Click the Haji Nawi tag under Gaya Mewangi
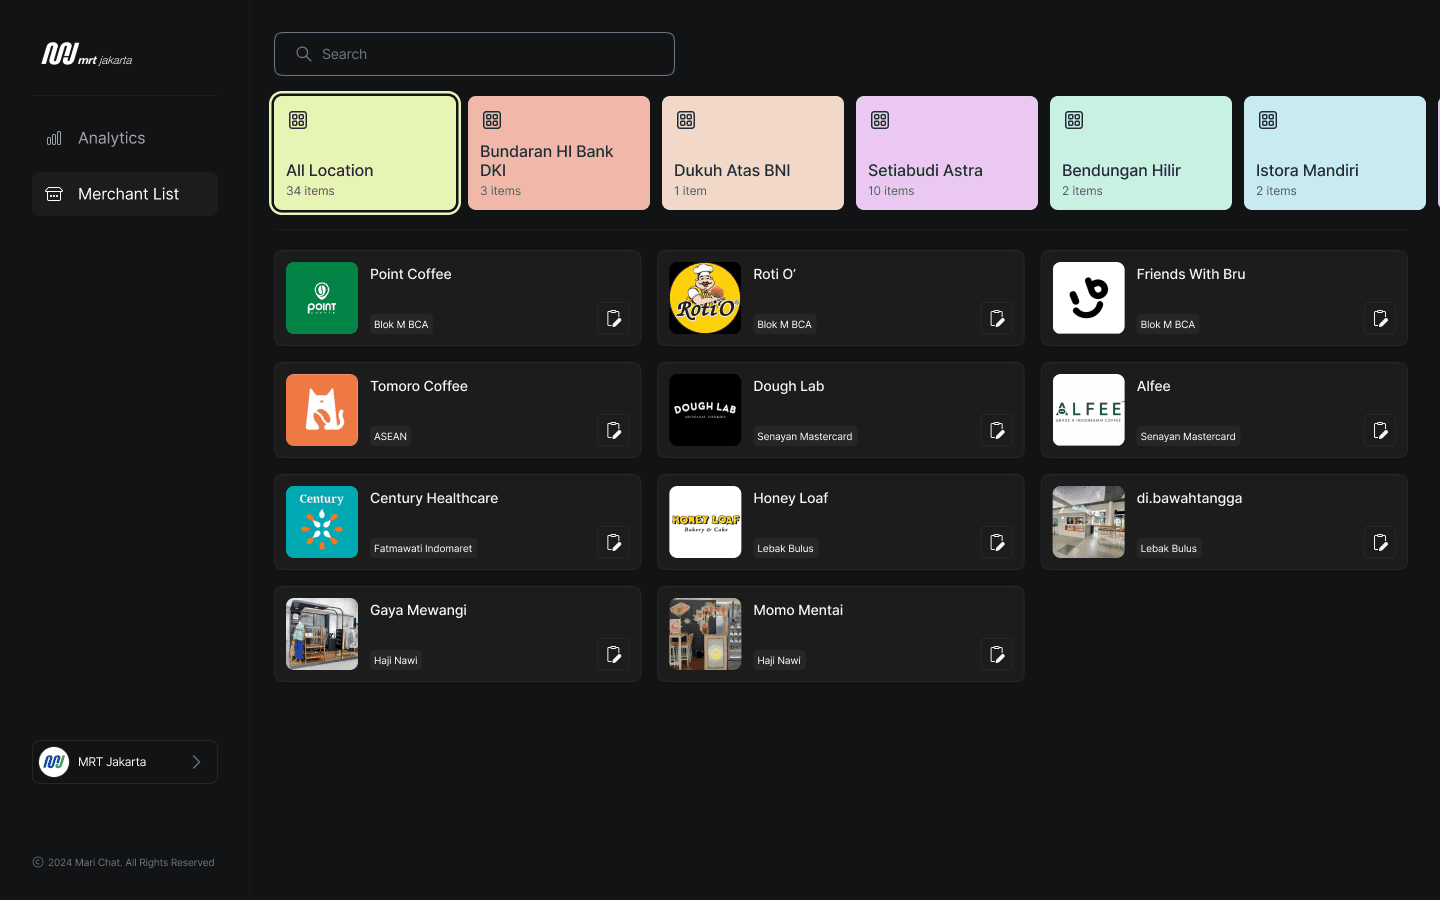The width and height of the screenshot is (1440, 900). tap(396, 660)
